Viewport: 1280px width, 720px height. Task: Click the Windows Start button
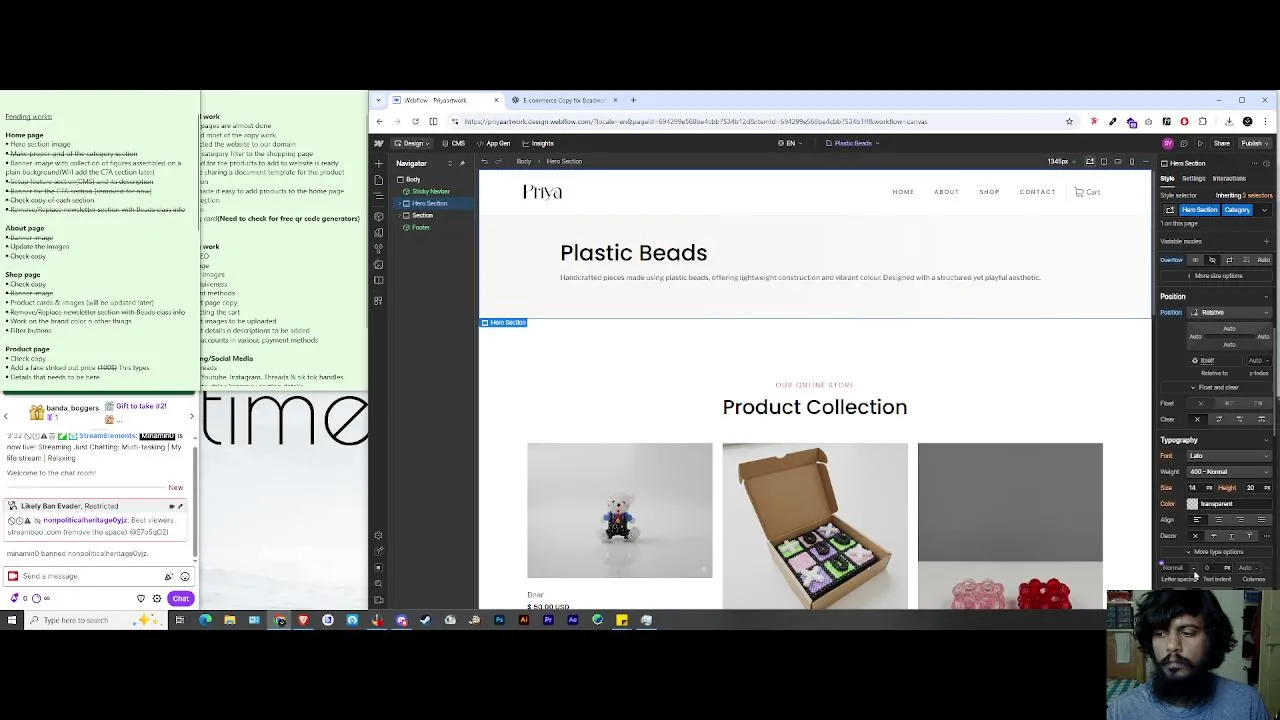point(12,620)
